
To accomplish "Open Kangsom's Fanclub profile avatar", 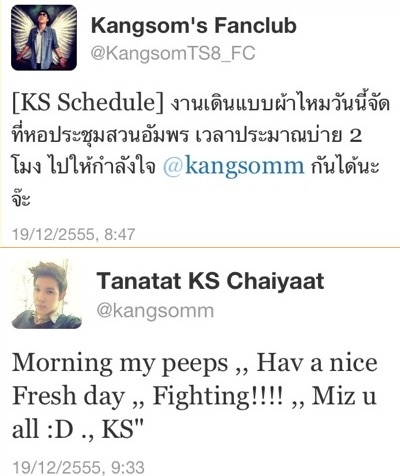I will pyautogui.click(x=44, y=38).
